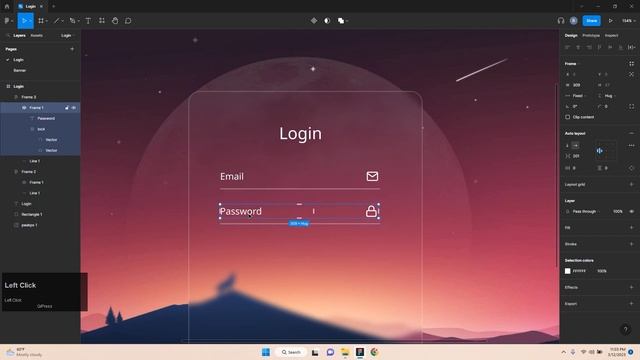Click the Use as mask icon

coord(327,20)
